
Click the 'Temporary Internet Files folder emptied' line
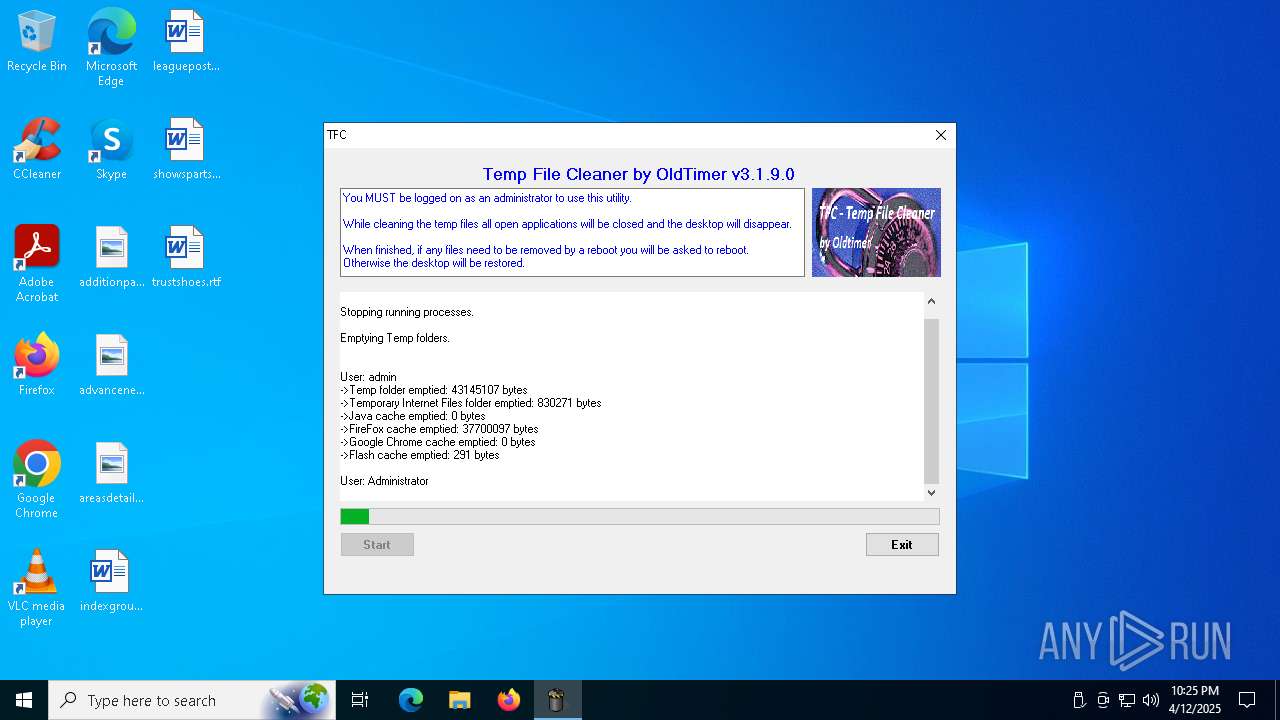[471, 403]
